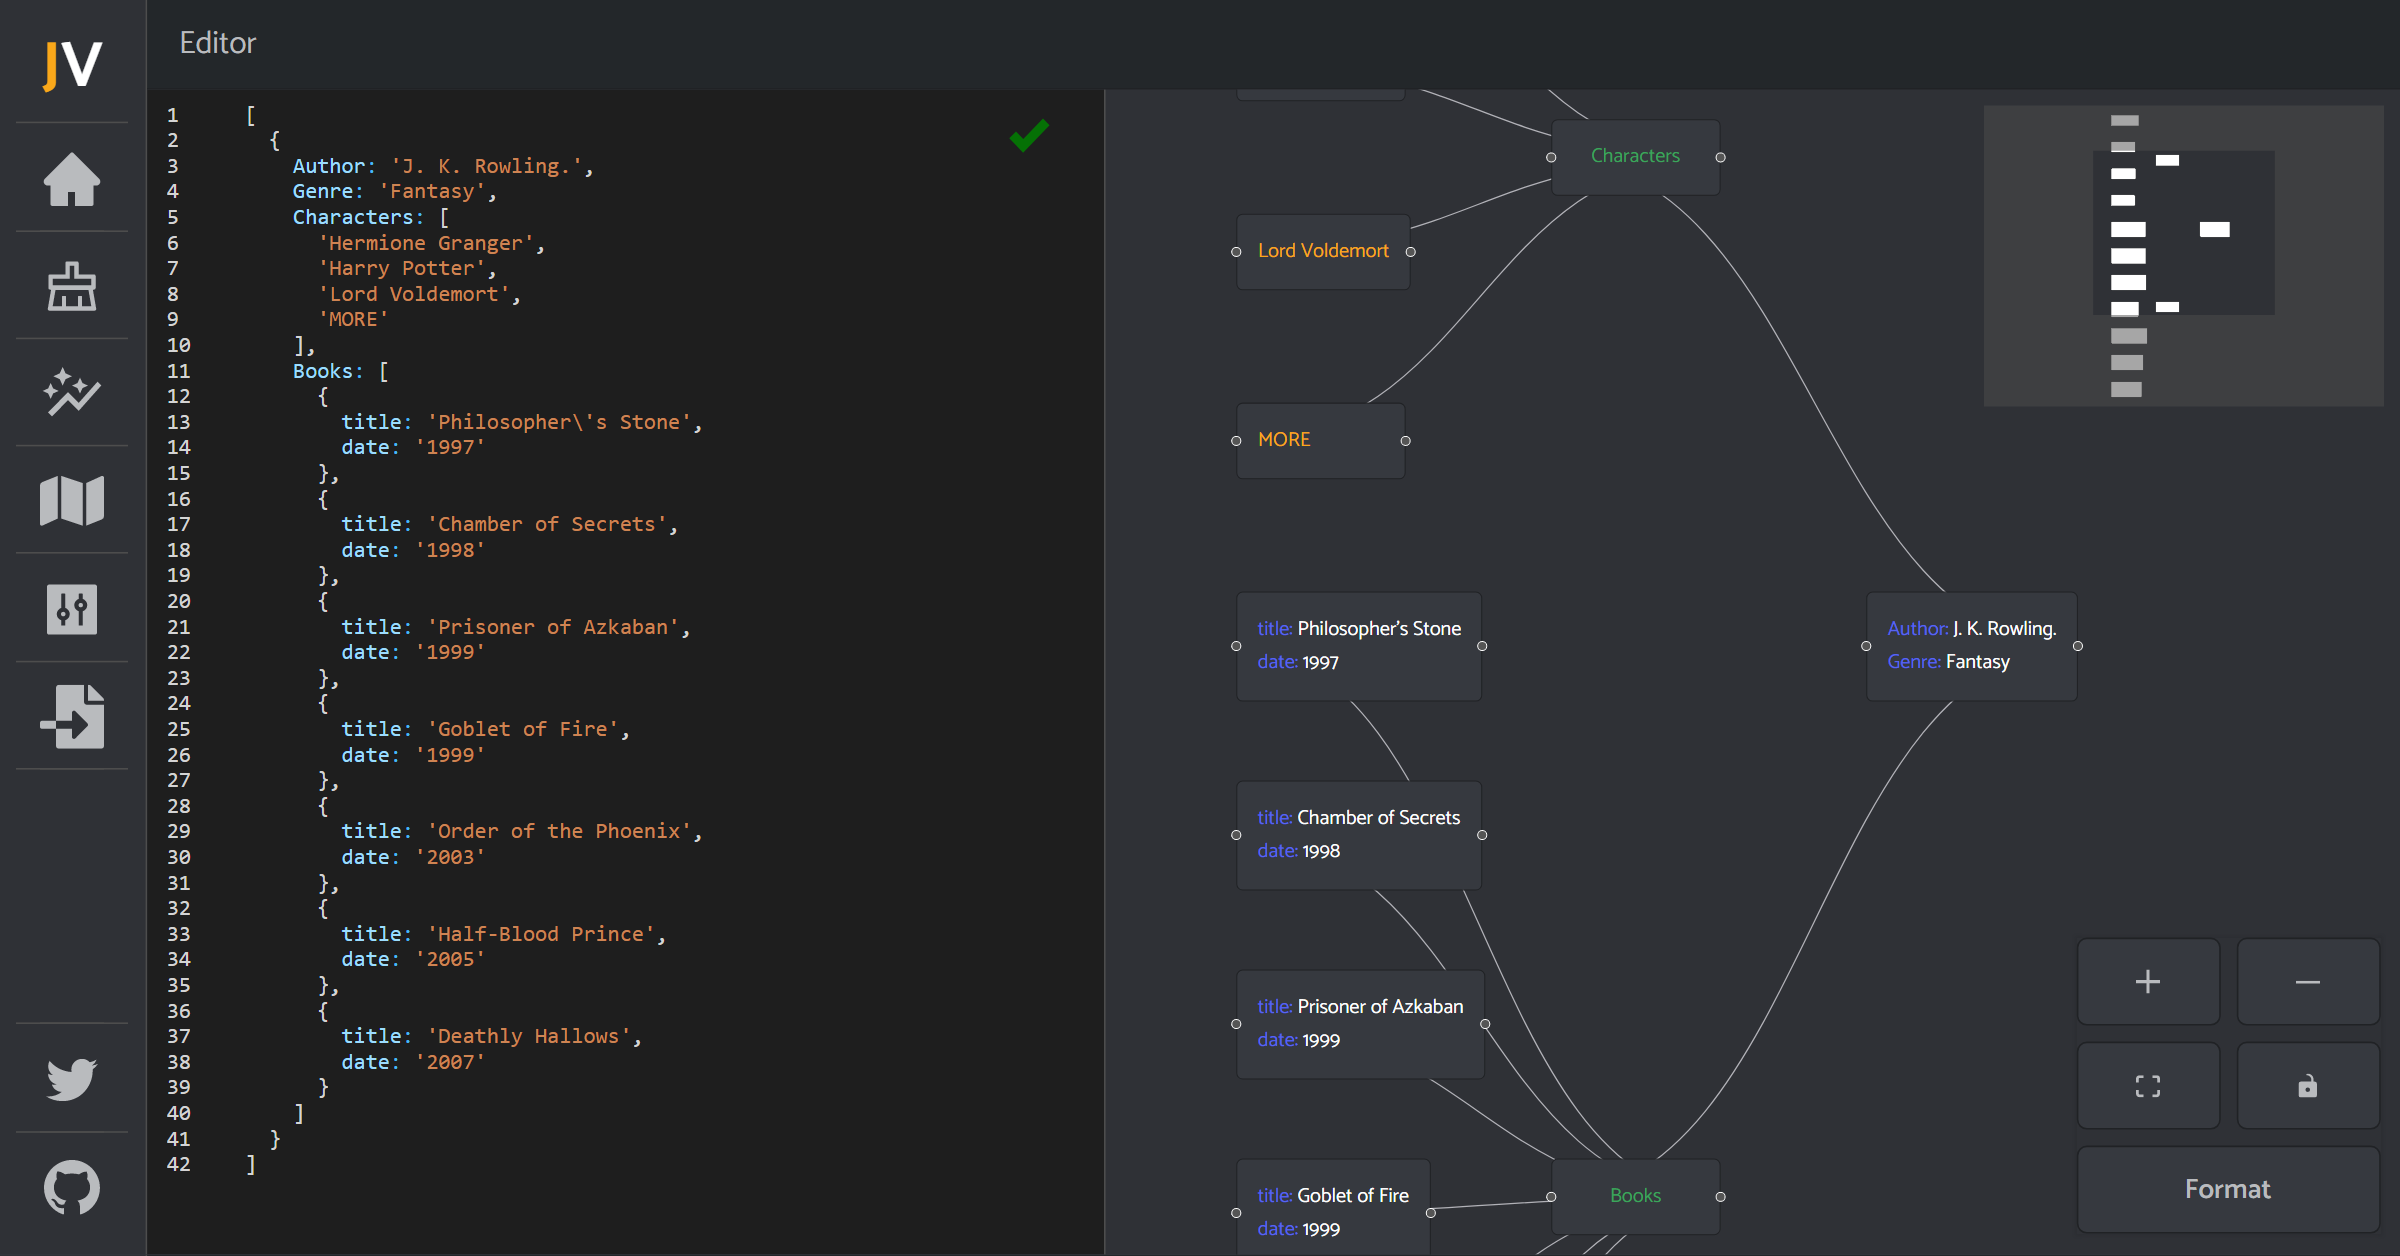This screenshot has width=2400, height=1256.
Task: Toggle the graph lock button
Action: coord(2307,1086)
